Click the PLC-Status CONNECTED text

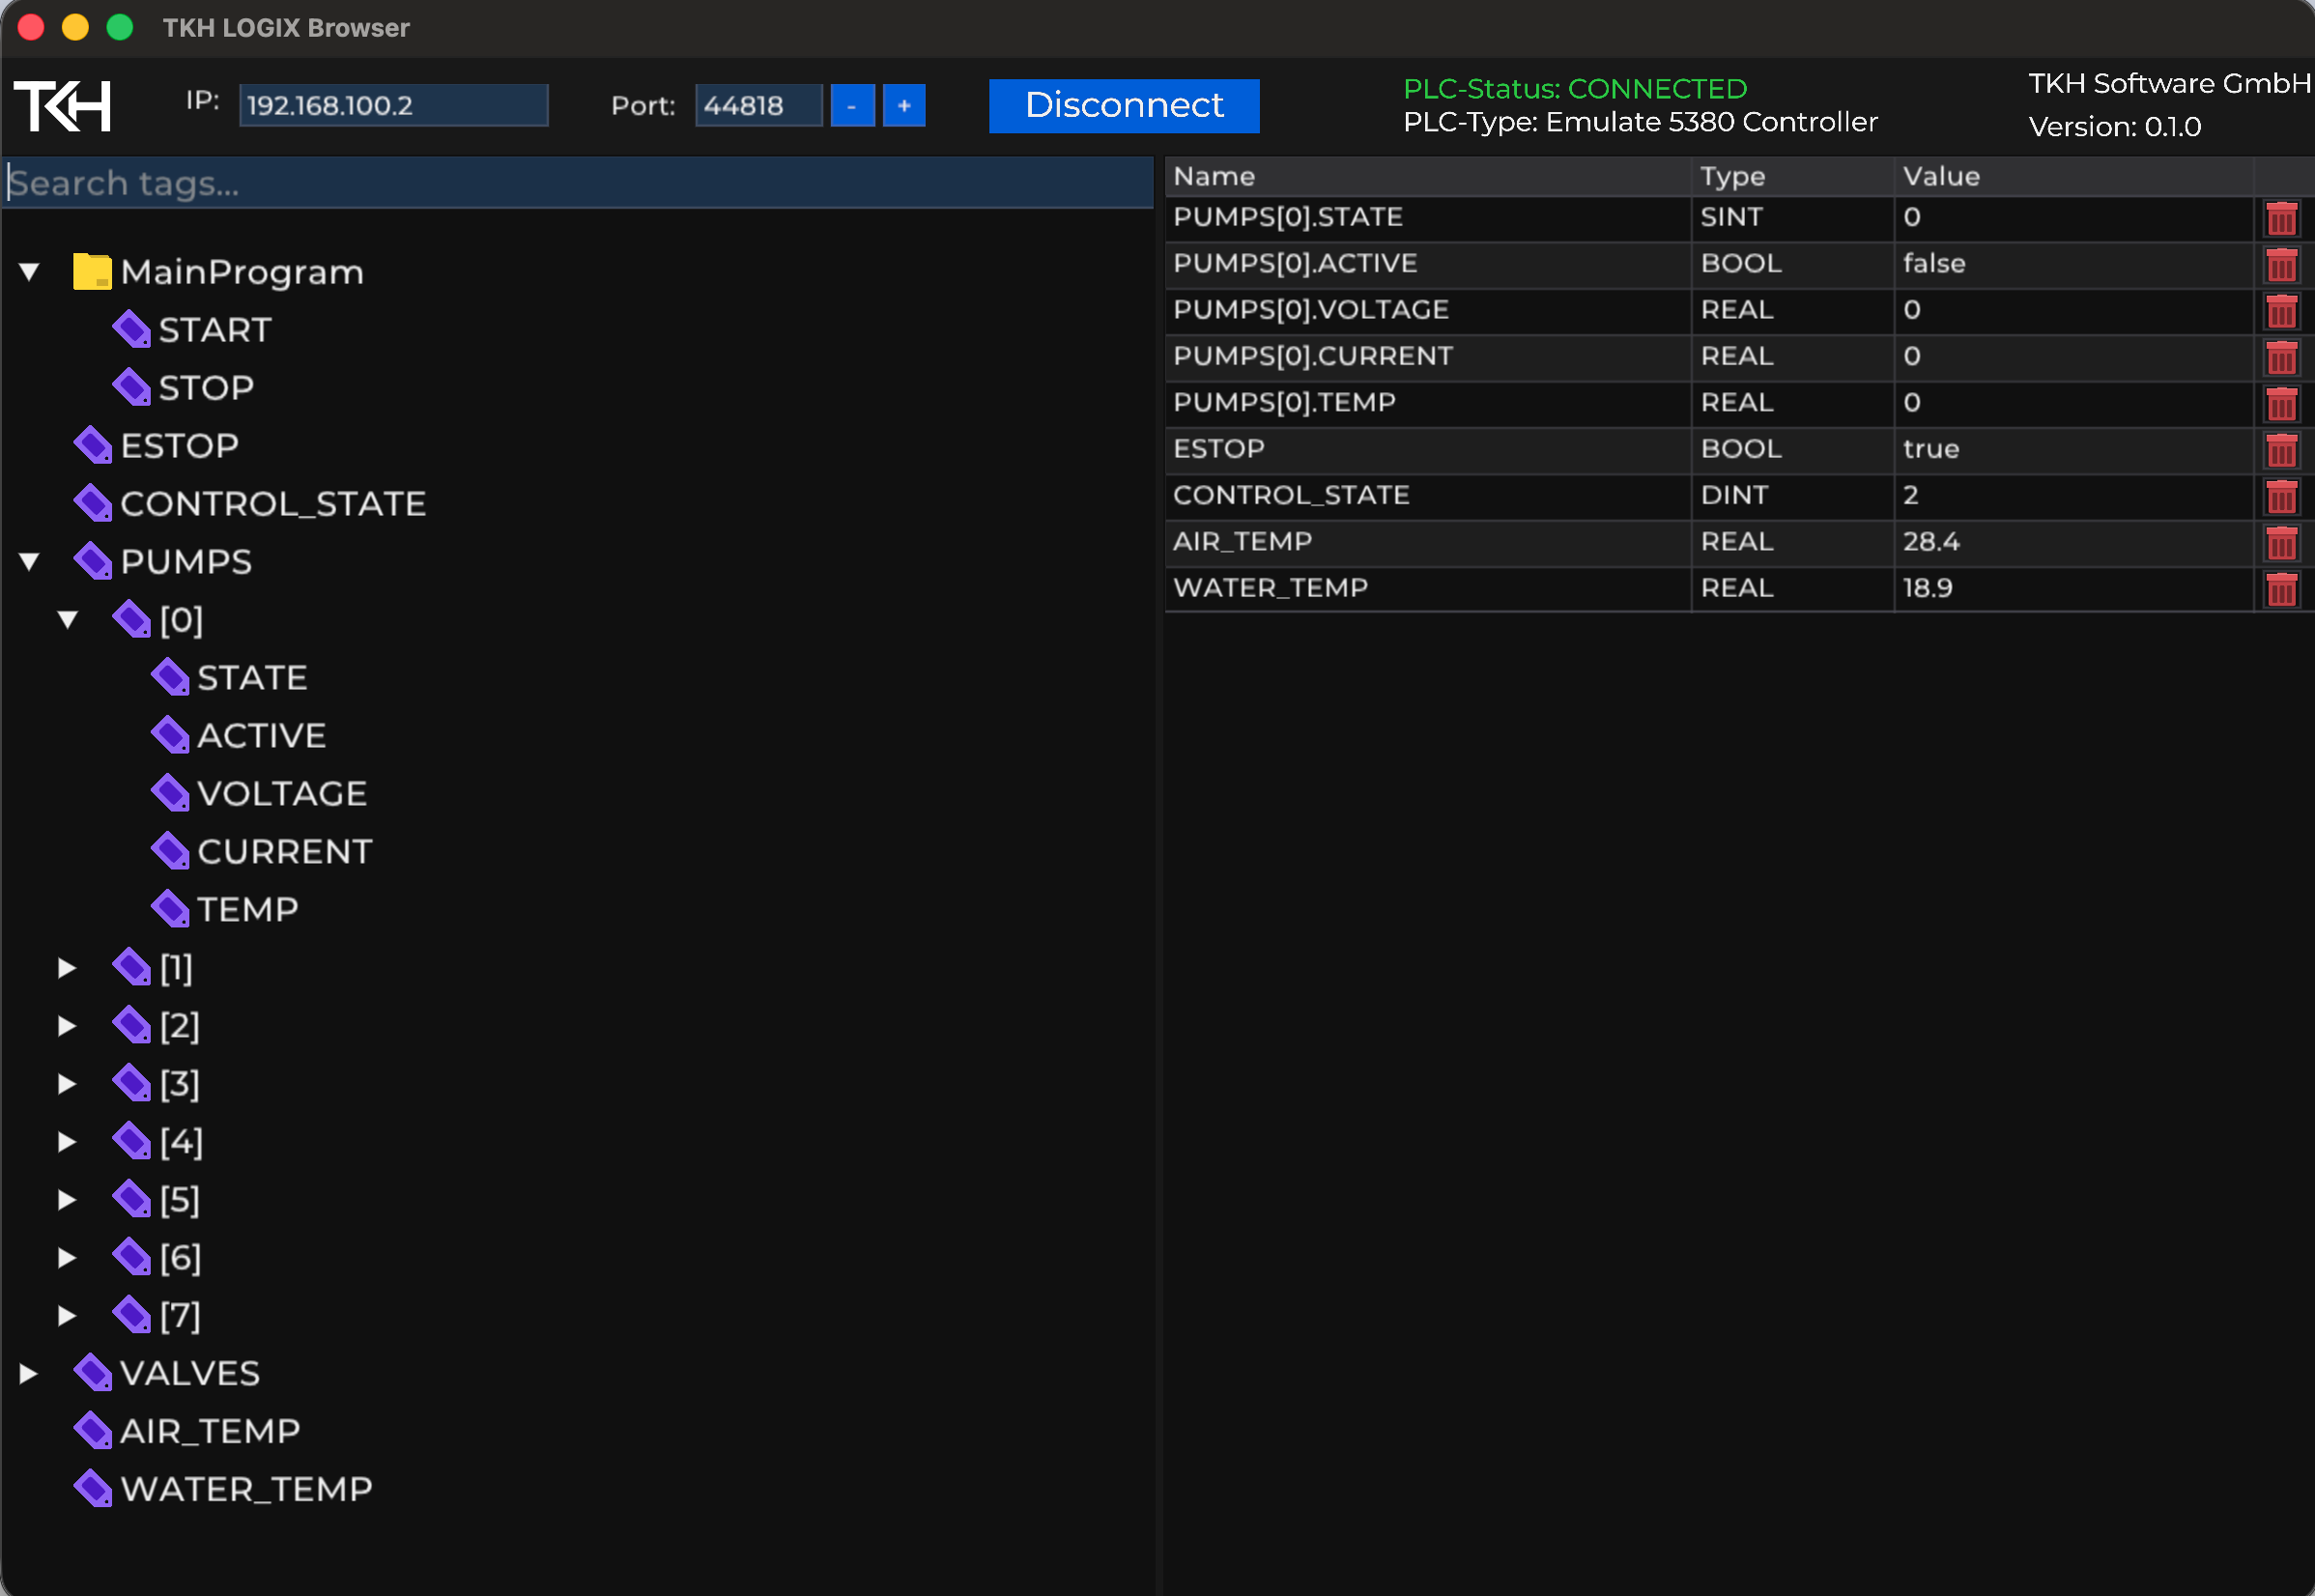click(x=1575, y=89)
